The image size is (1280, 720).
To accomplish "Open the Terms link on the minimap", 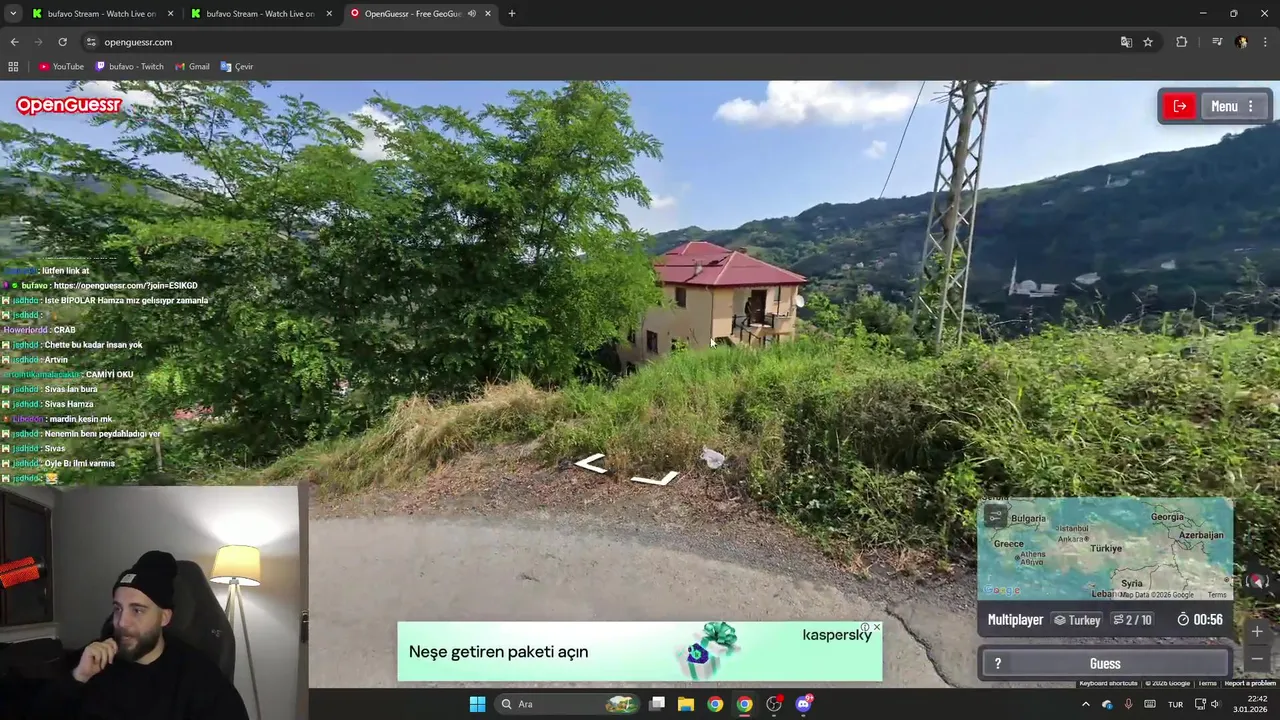I will [x=1217, y=595].
